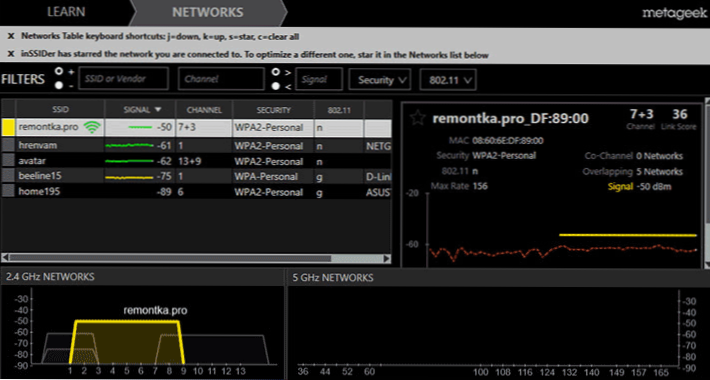
Task: Click the horizontal scrollbar thumb of table
Action: pyautogui.click(x=170, y=258)
